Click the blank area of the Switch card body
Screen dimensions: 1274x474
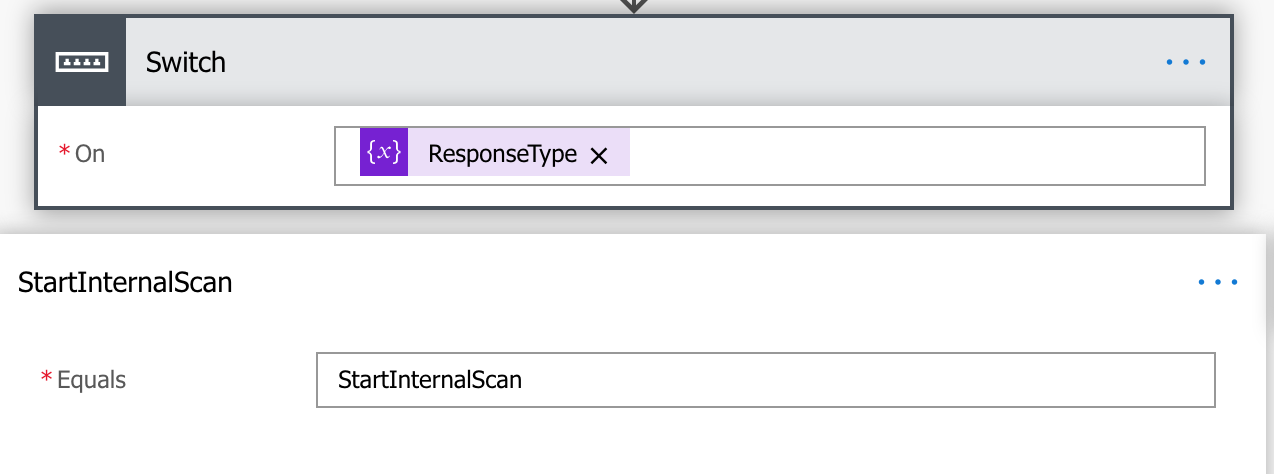point(200,190)
